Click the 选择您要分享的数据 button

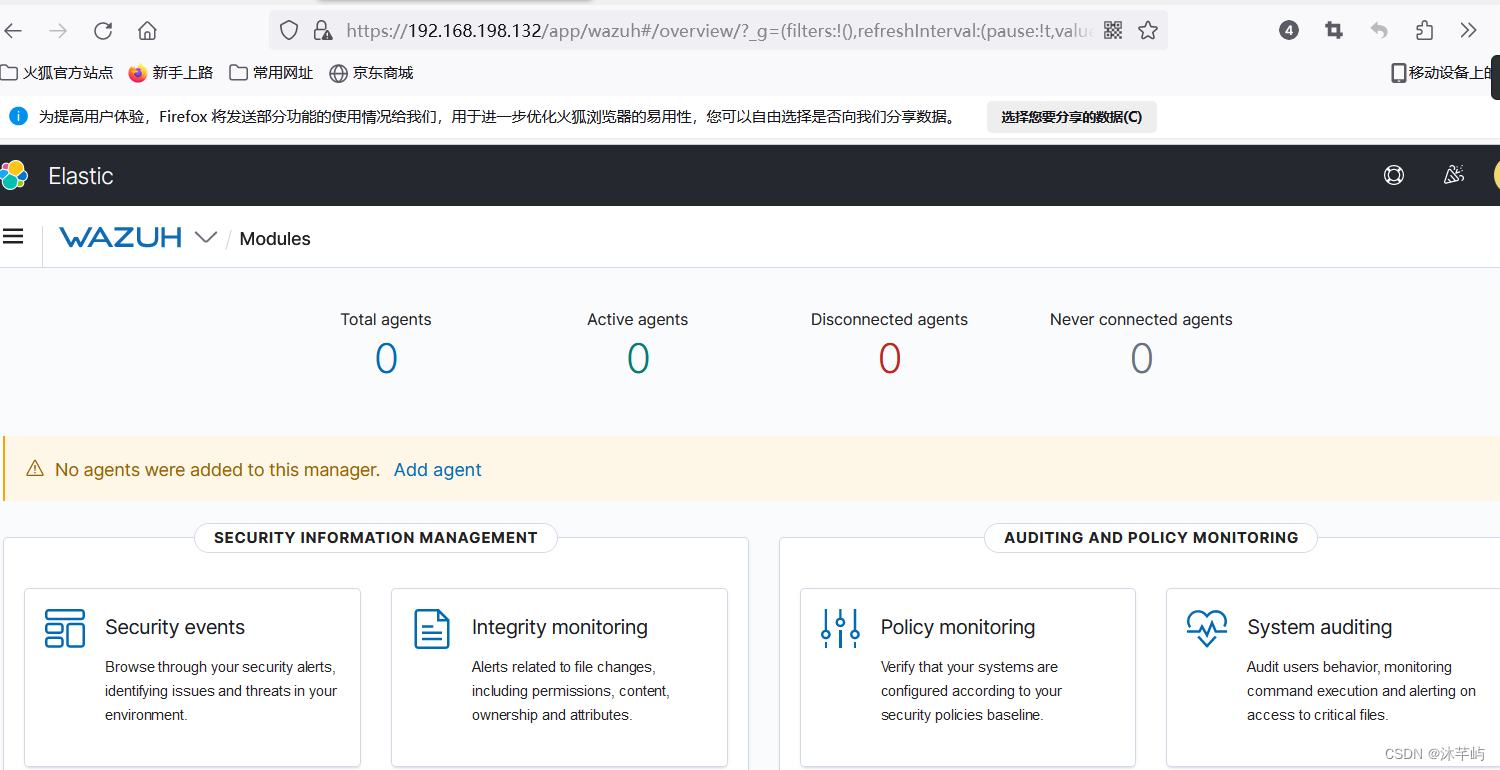1071,117
